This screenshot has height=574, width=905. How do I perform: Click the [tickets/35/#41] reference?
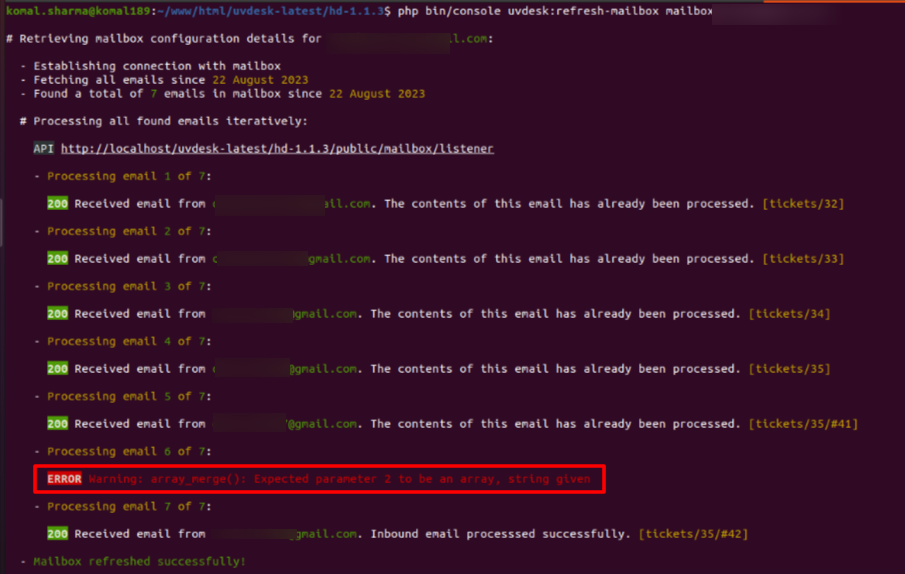click(803, 424)
